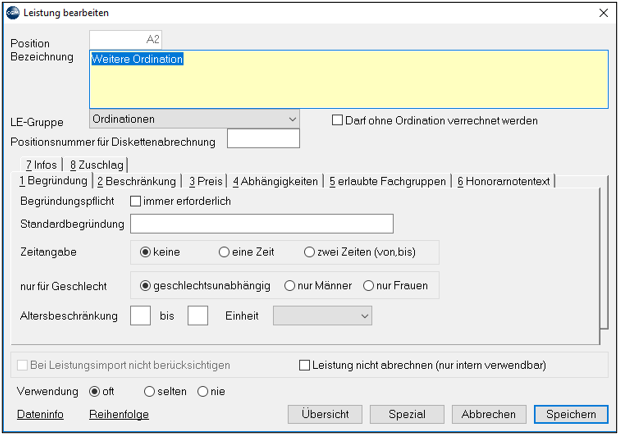The image size is (619, 435).
Task: Select the 1 Begründung tab
Action: point(53,181)
